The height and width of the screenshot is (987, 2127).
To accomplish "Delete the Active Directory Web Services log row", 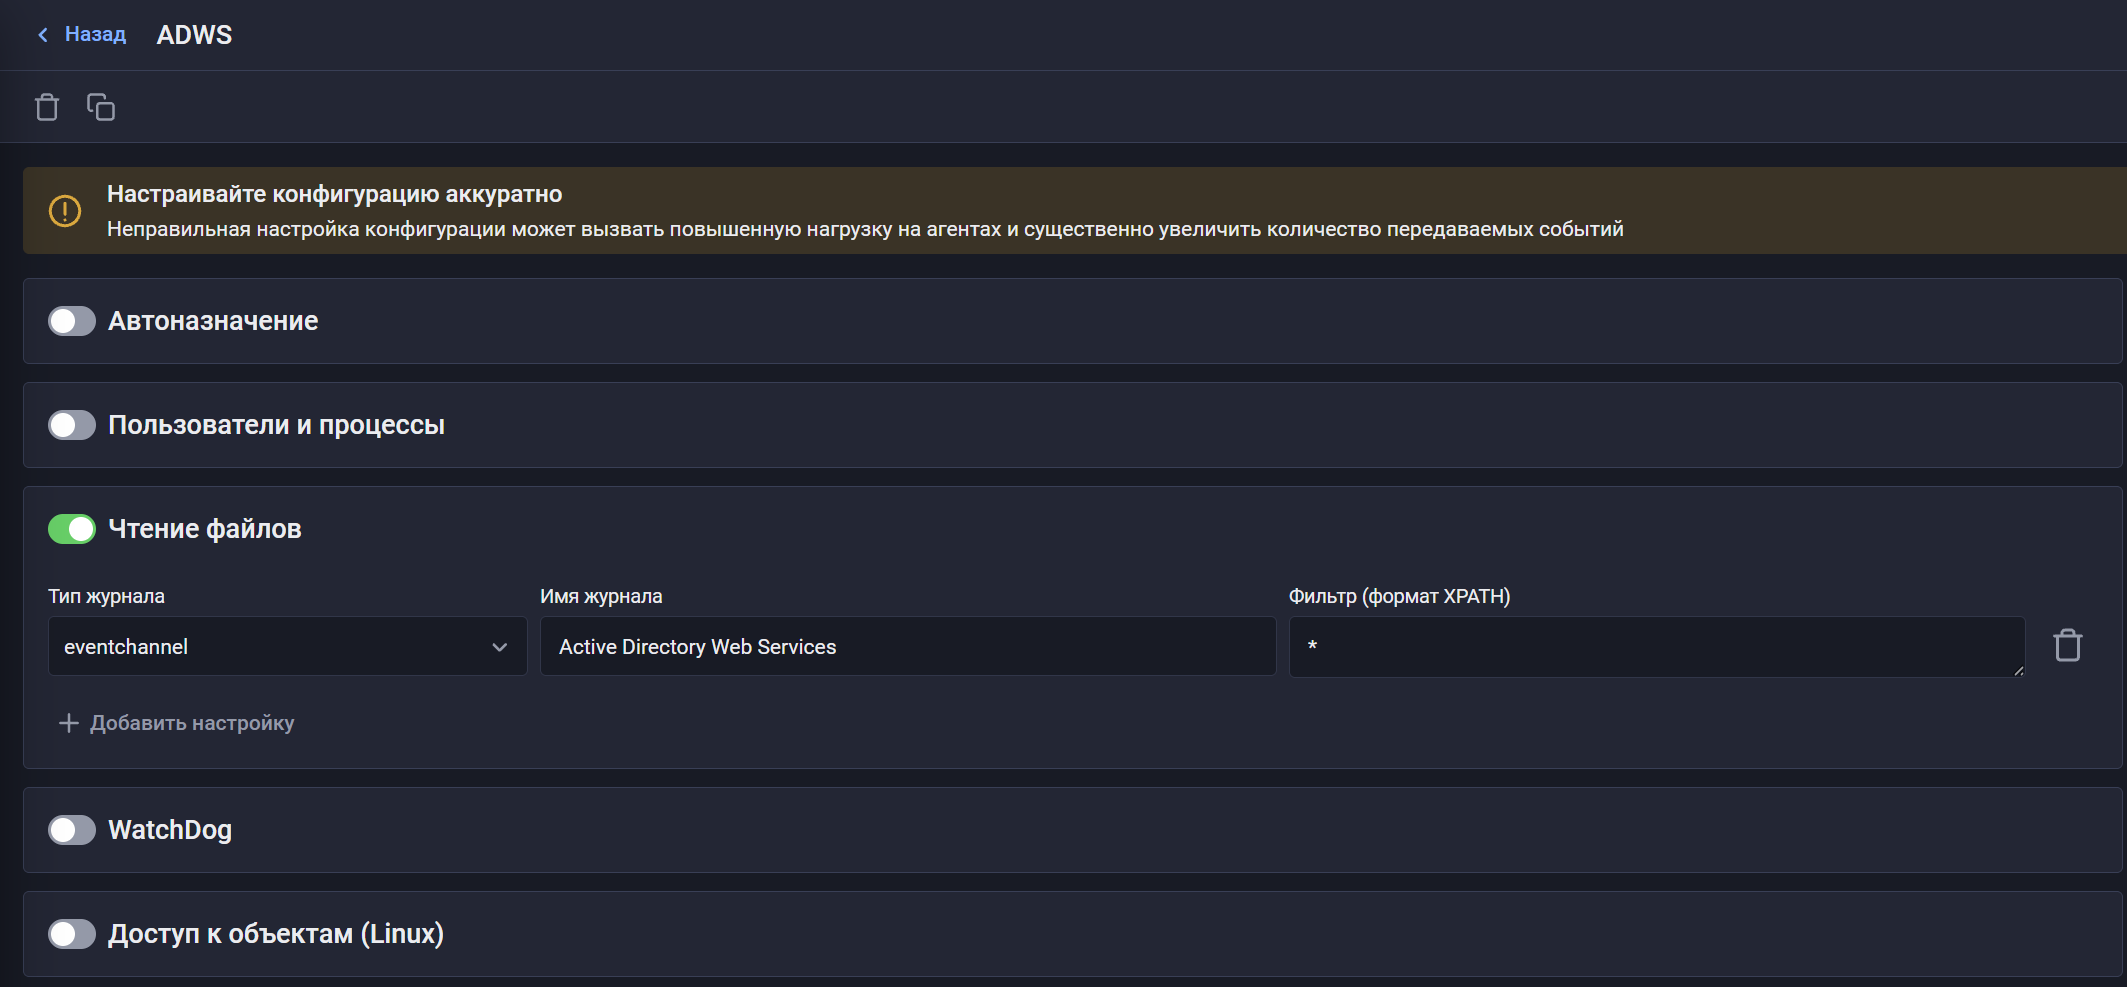I will pyautogui.click(x=2068, y=645).
